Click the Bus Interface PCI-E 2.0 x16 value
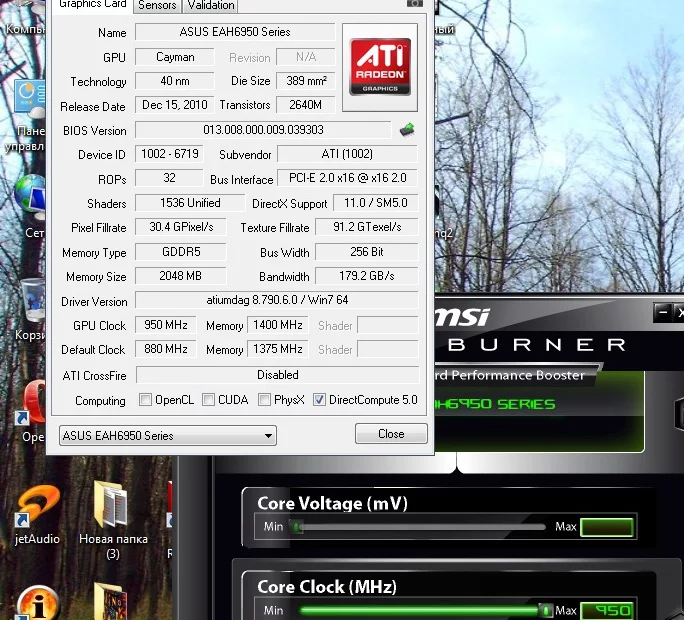The width and height of the screenshot is (684, 620). [347, 178]
